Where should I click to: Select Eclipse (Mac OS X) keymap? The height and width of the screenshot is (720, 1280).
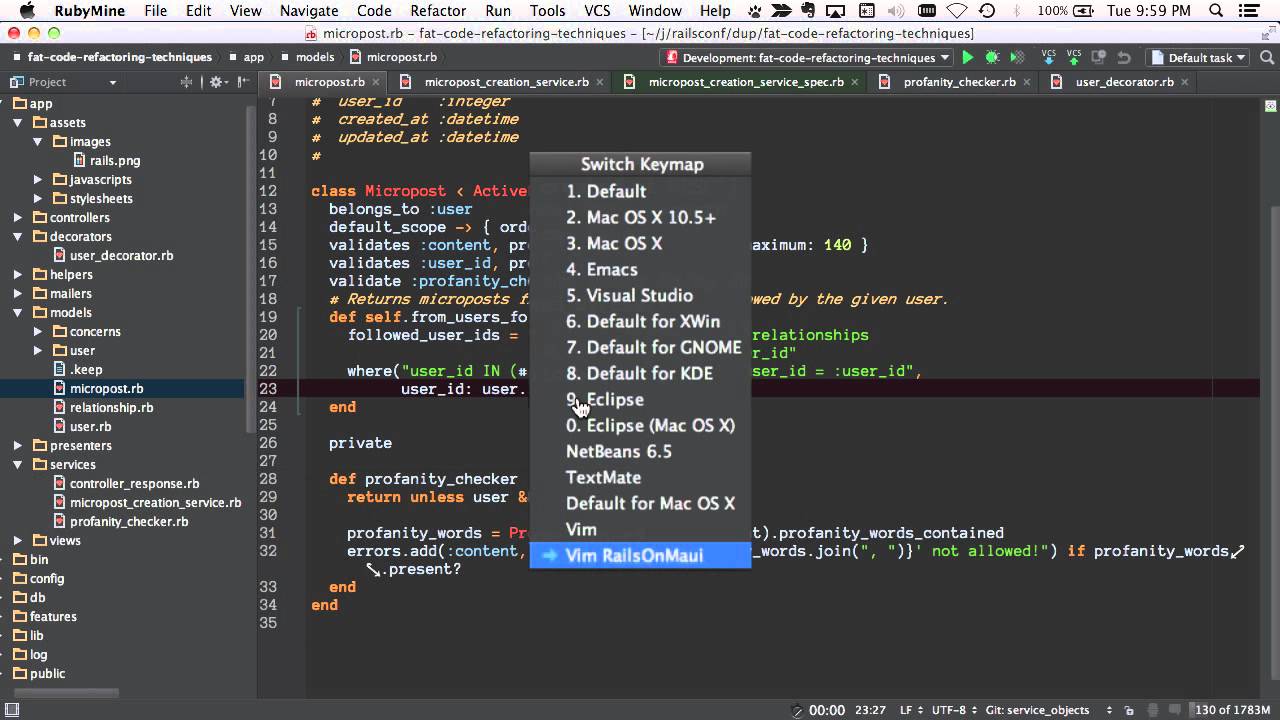(x=640, y=425)
